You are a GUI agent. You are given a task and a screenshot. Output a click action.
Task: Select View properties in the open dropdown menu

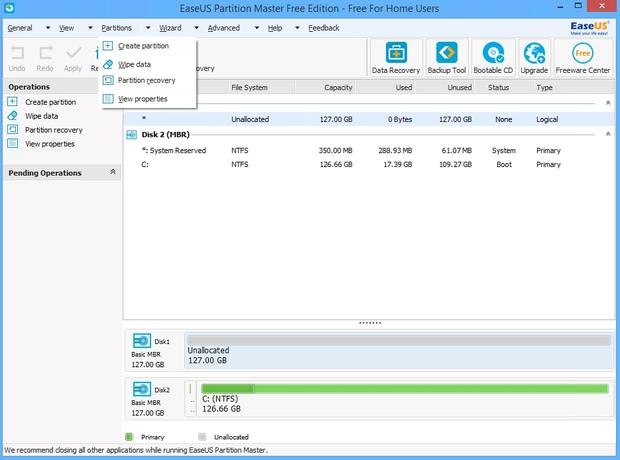(142, 98)
